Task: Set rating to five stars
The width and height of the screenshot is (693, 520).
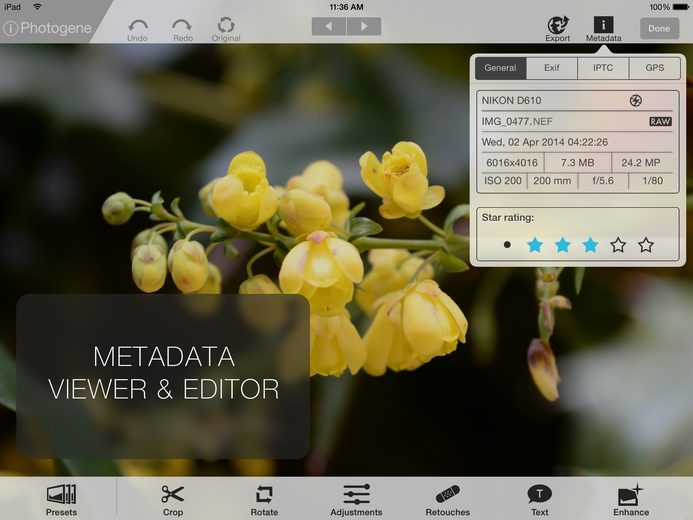Action: (x=646, y=244)
